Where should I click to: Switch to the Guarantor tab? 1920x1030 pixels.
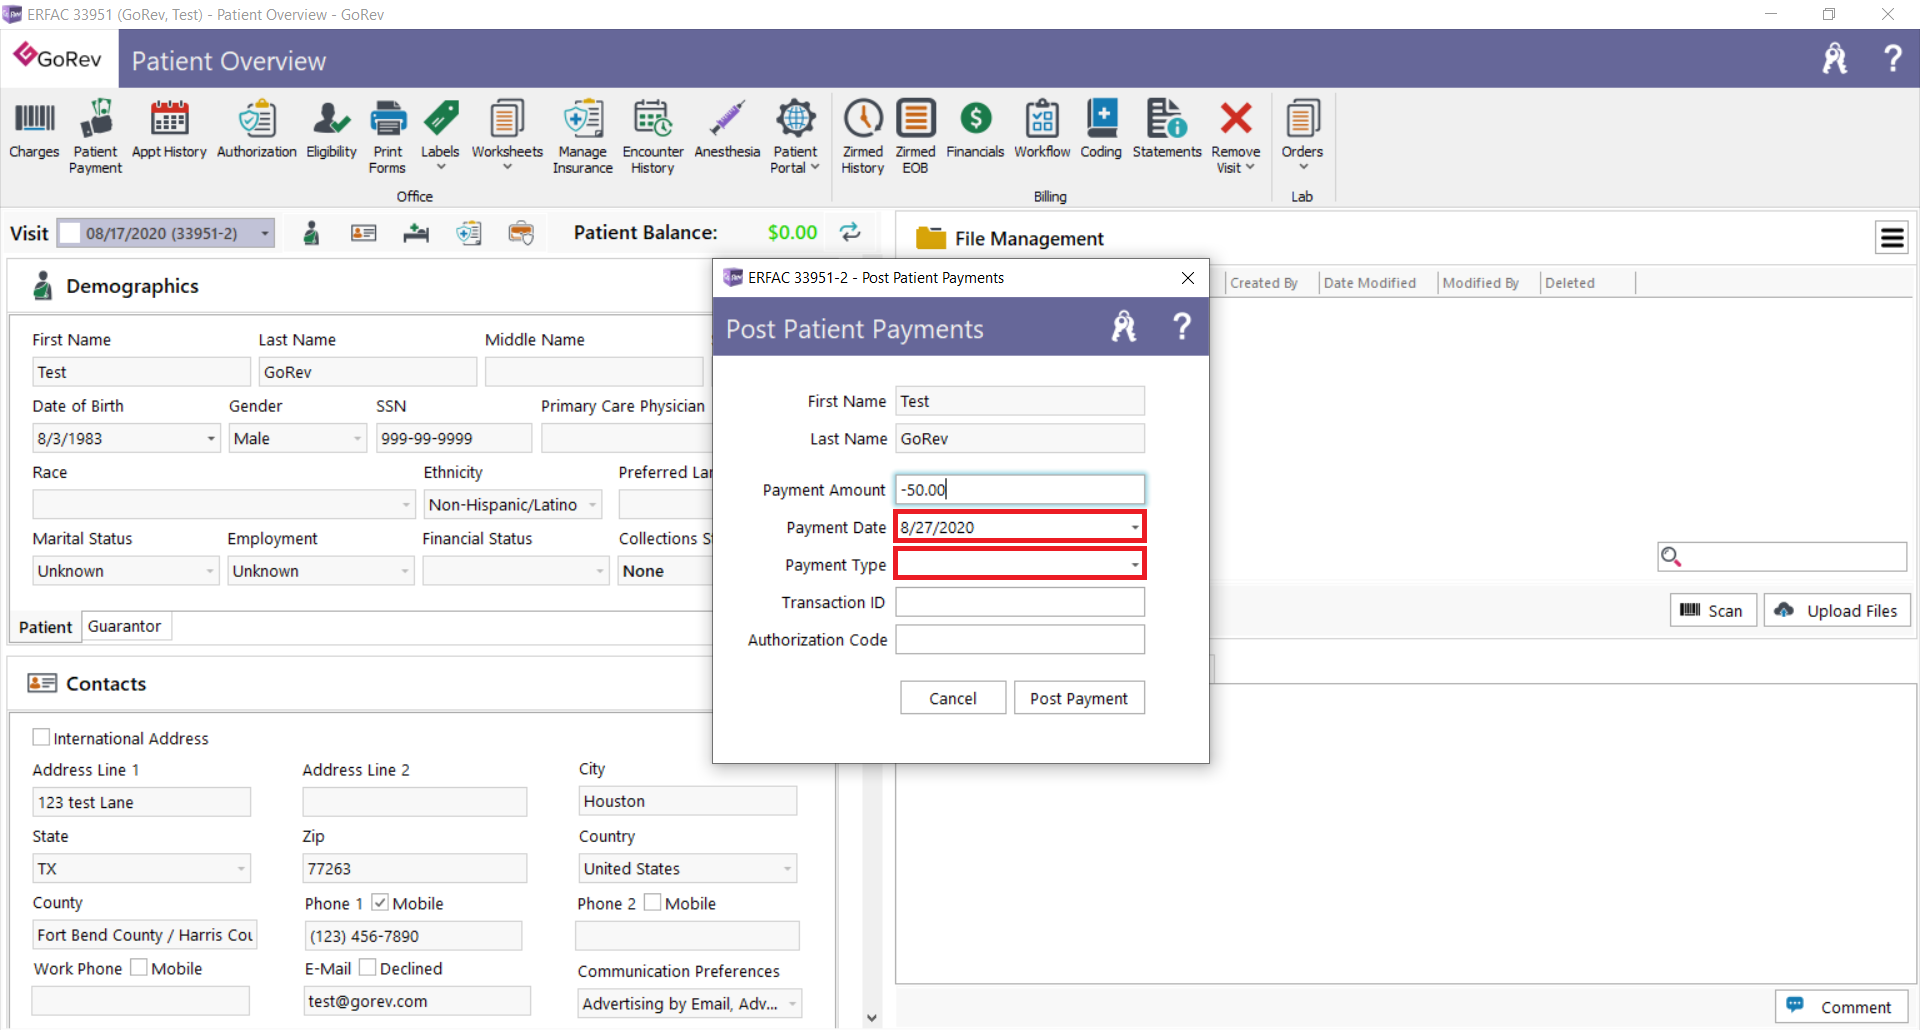click(x=125, y=626)
